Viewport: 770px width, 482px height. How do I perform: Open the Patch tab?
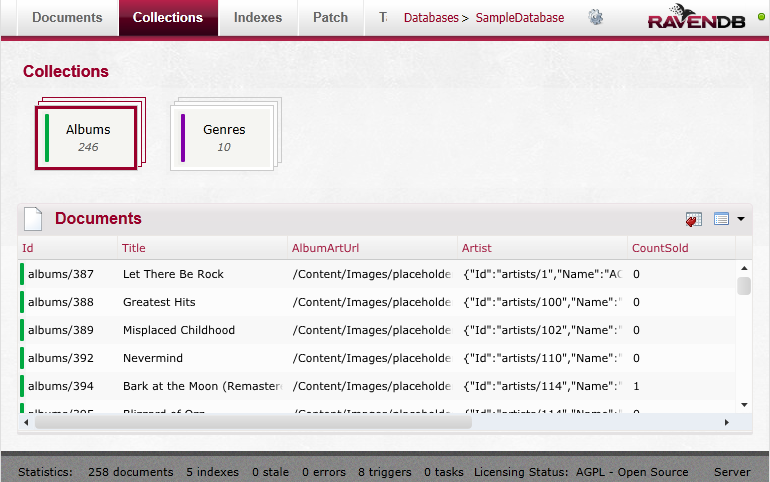[330, 18]
